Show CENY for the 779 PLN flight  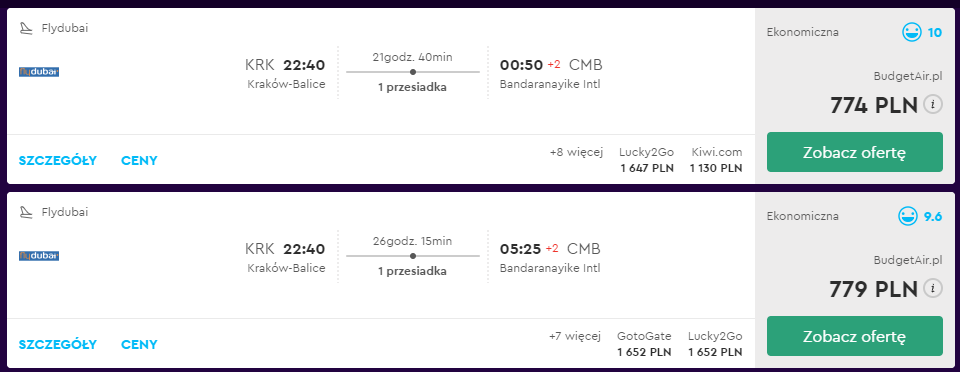(x=139, y=344)
